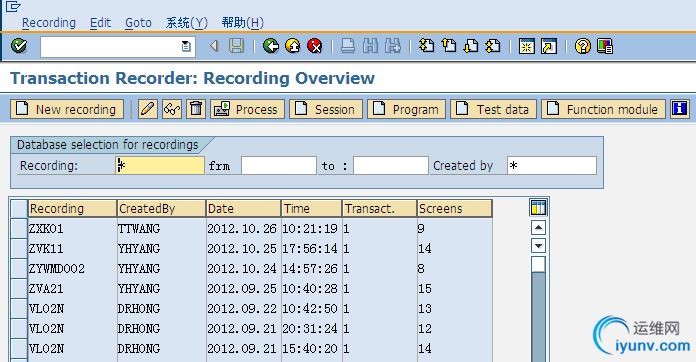The height and width of the screenshot is (362, 696).
Task: Click the Time column header
Action: pos(312,208)
